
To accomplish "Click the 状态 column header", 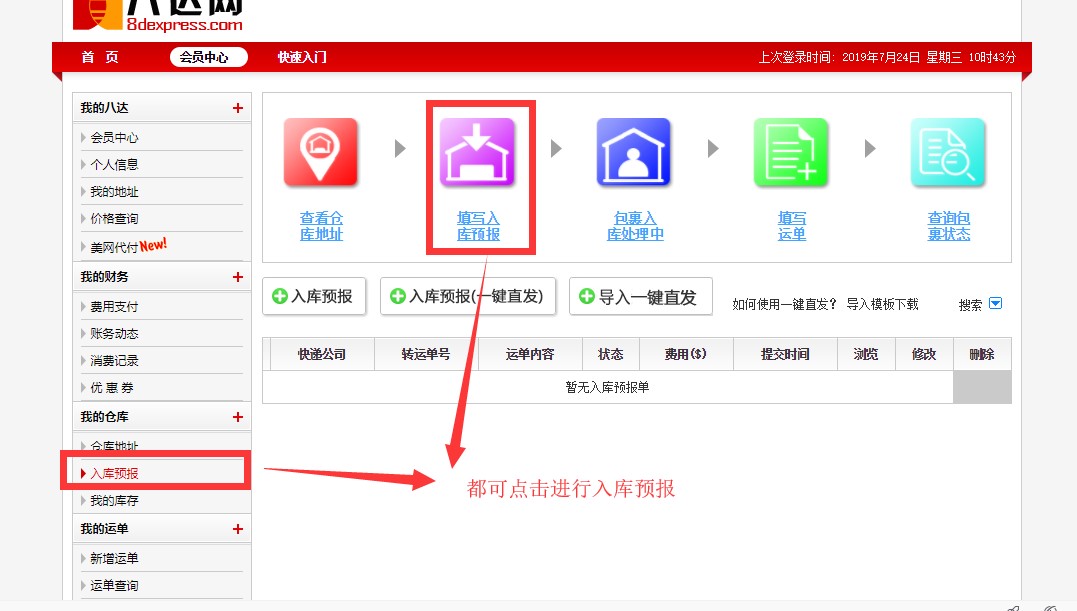I will click(x=611, y=354).
